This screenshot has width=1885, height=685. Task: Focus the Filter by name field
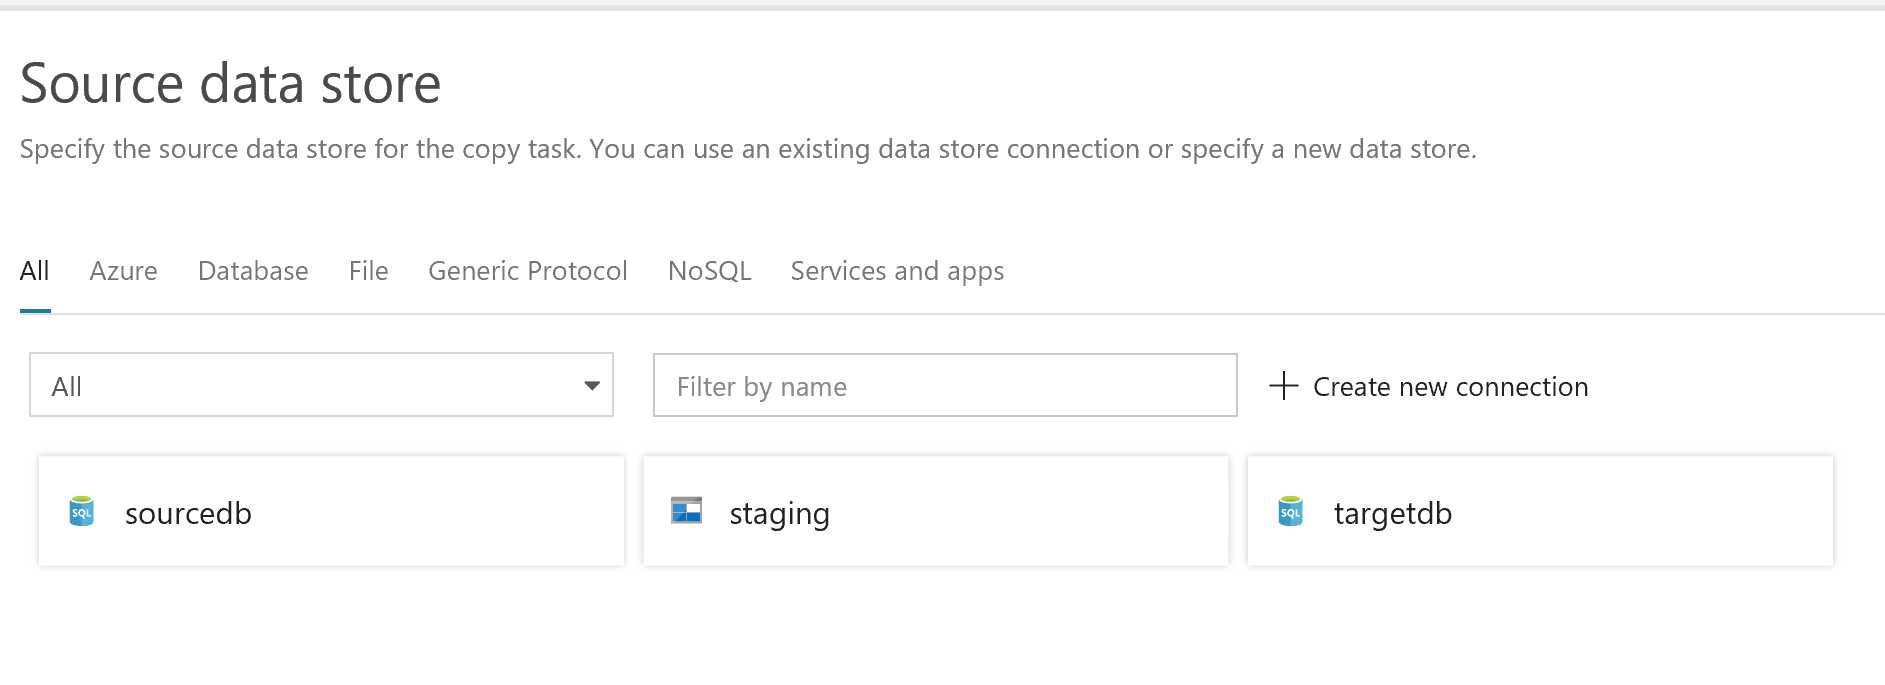click(945, 385)
